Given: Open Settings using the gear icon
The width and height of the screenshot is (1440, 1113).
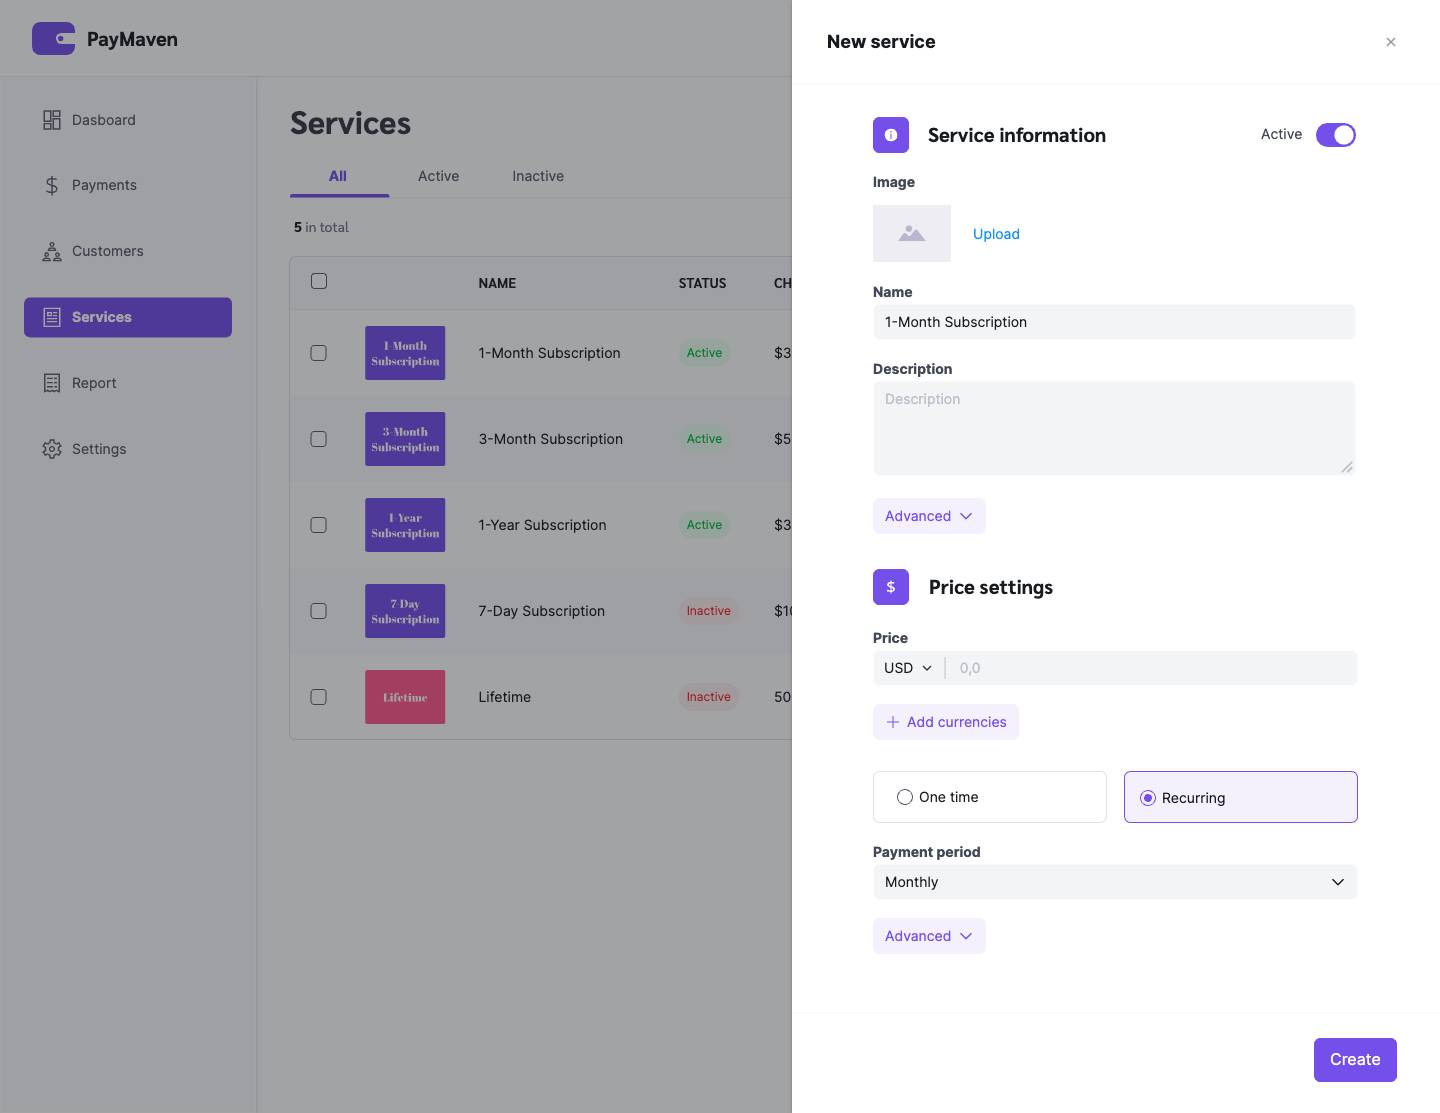Looking at the screenshot, I should [x=52, y=449].
